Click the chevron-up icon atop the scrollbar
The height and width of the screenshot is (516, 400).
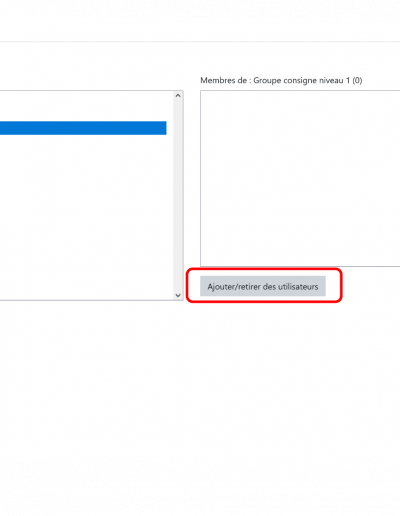(178, 96)
